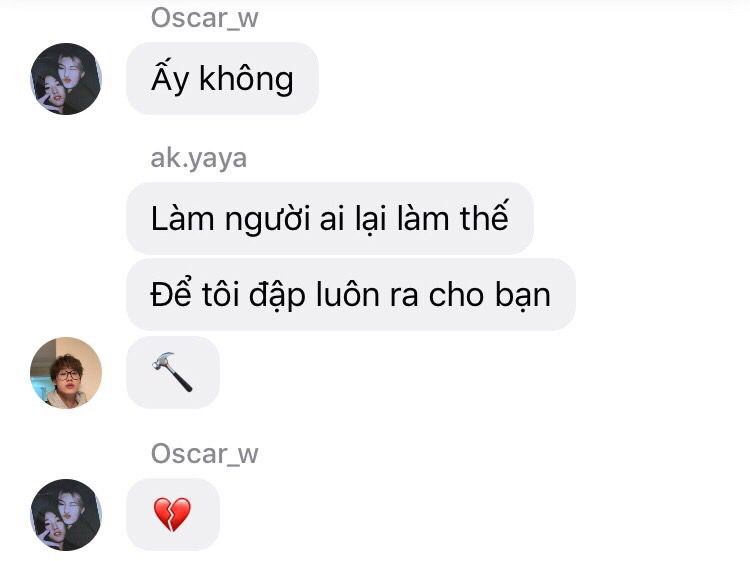Click the word 'Để' in the second ak.yaya bubble
This screenshot has width=750, height=561.
[x=172, y=293]
